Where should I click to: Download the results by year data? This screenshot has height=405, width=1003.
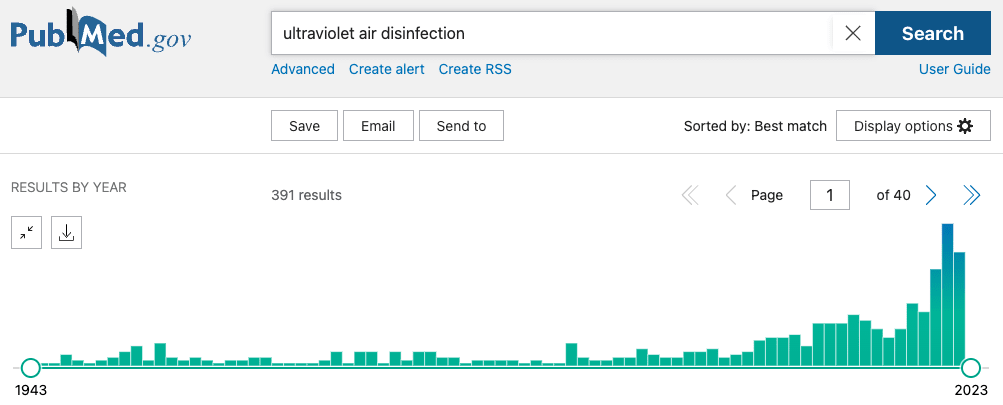[66, 232]
